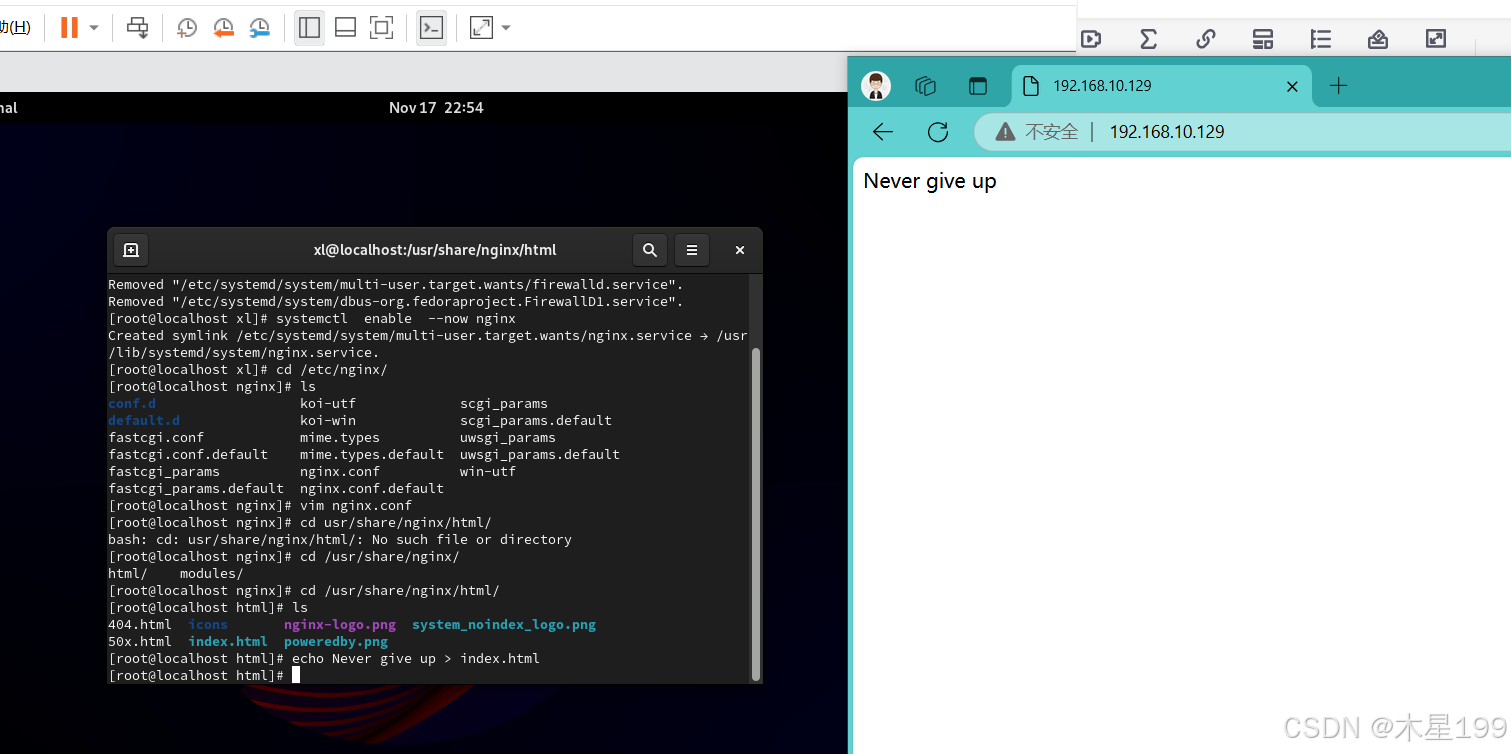Click 404.html in the terminal ls output
This screenshot has width=1511, height=754.
click(x=140, y=625)
